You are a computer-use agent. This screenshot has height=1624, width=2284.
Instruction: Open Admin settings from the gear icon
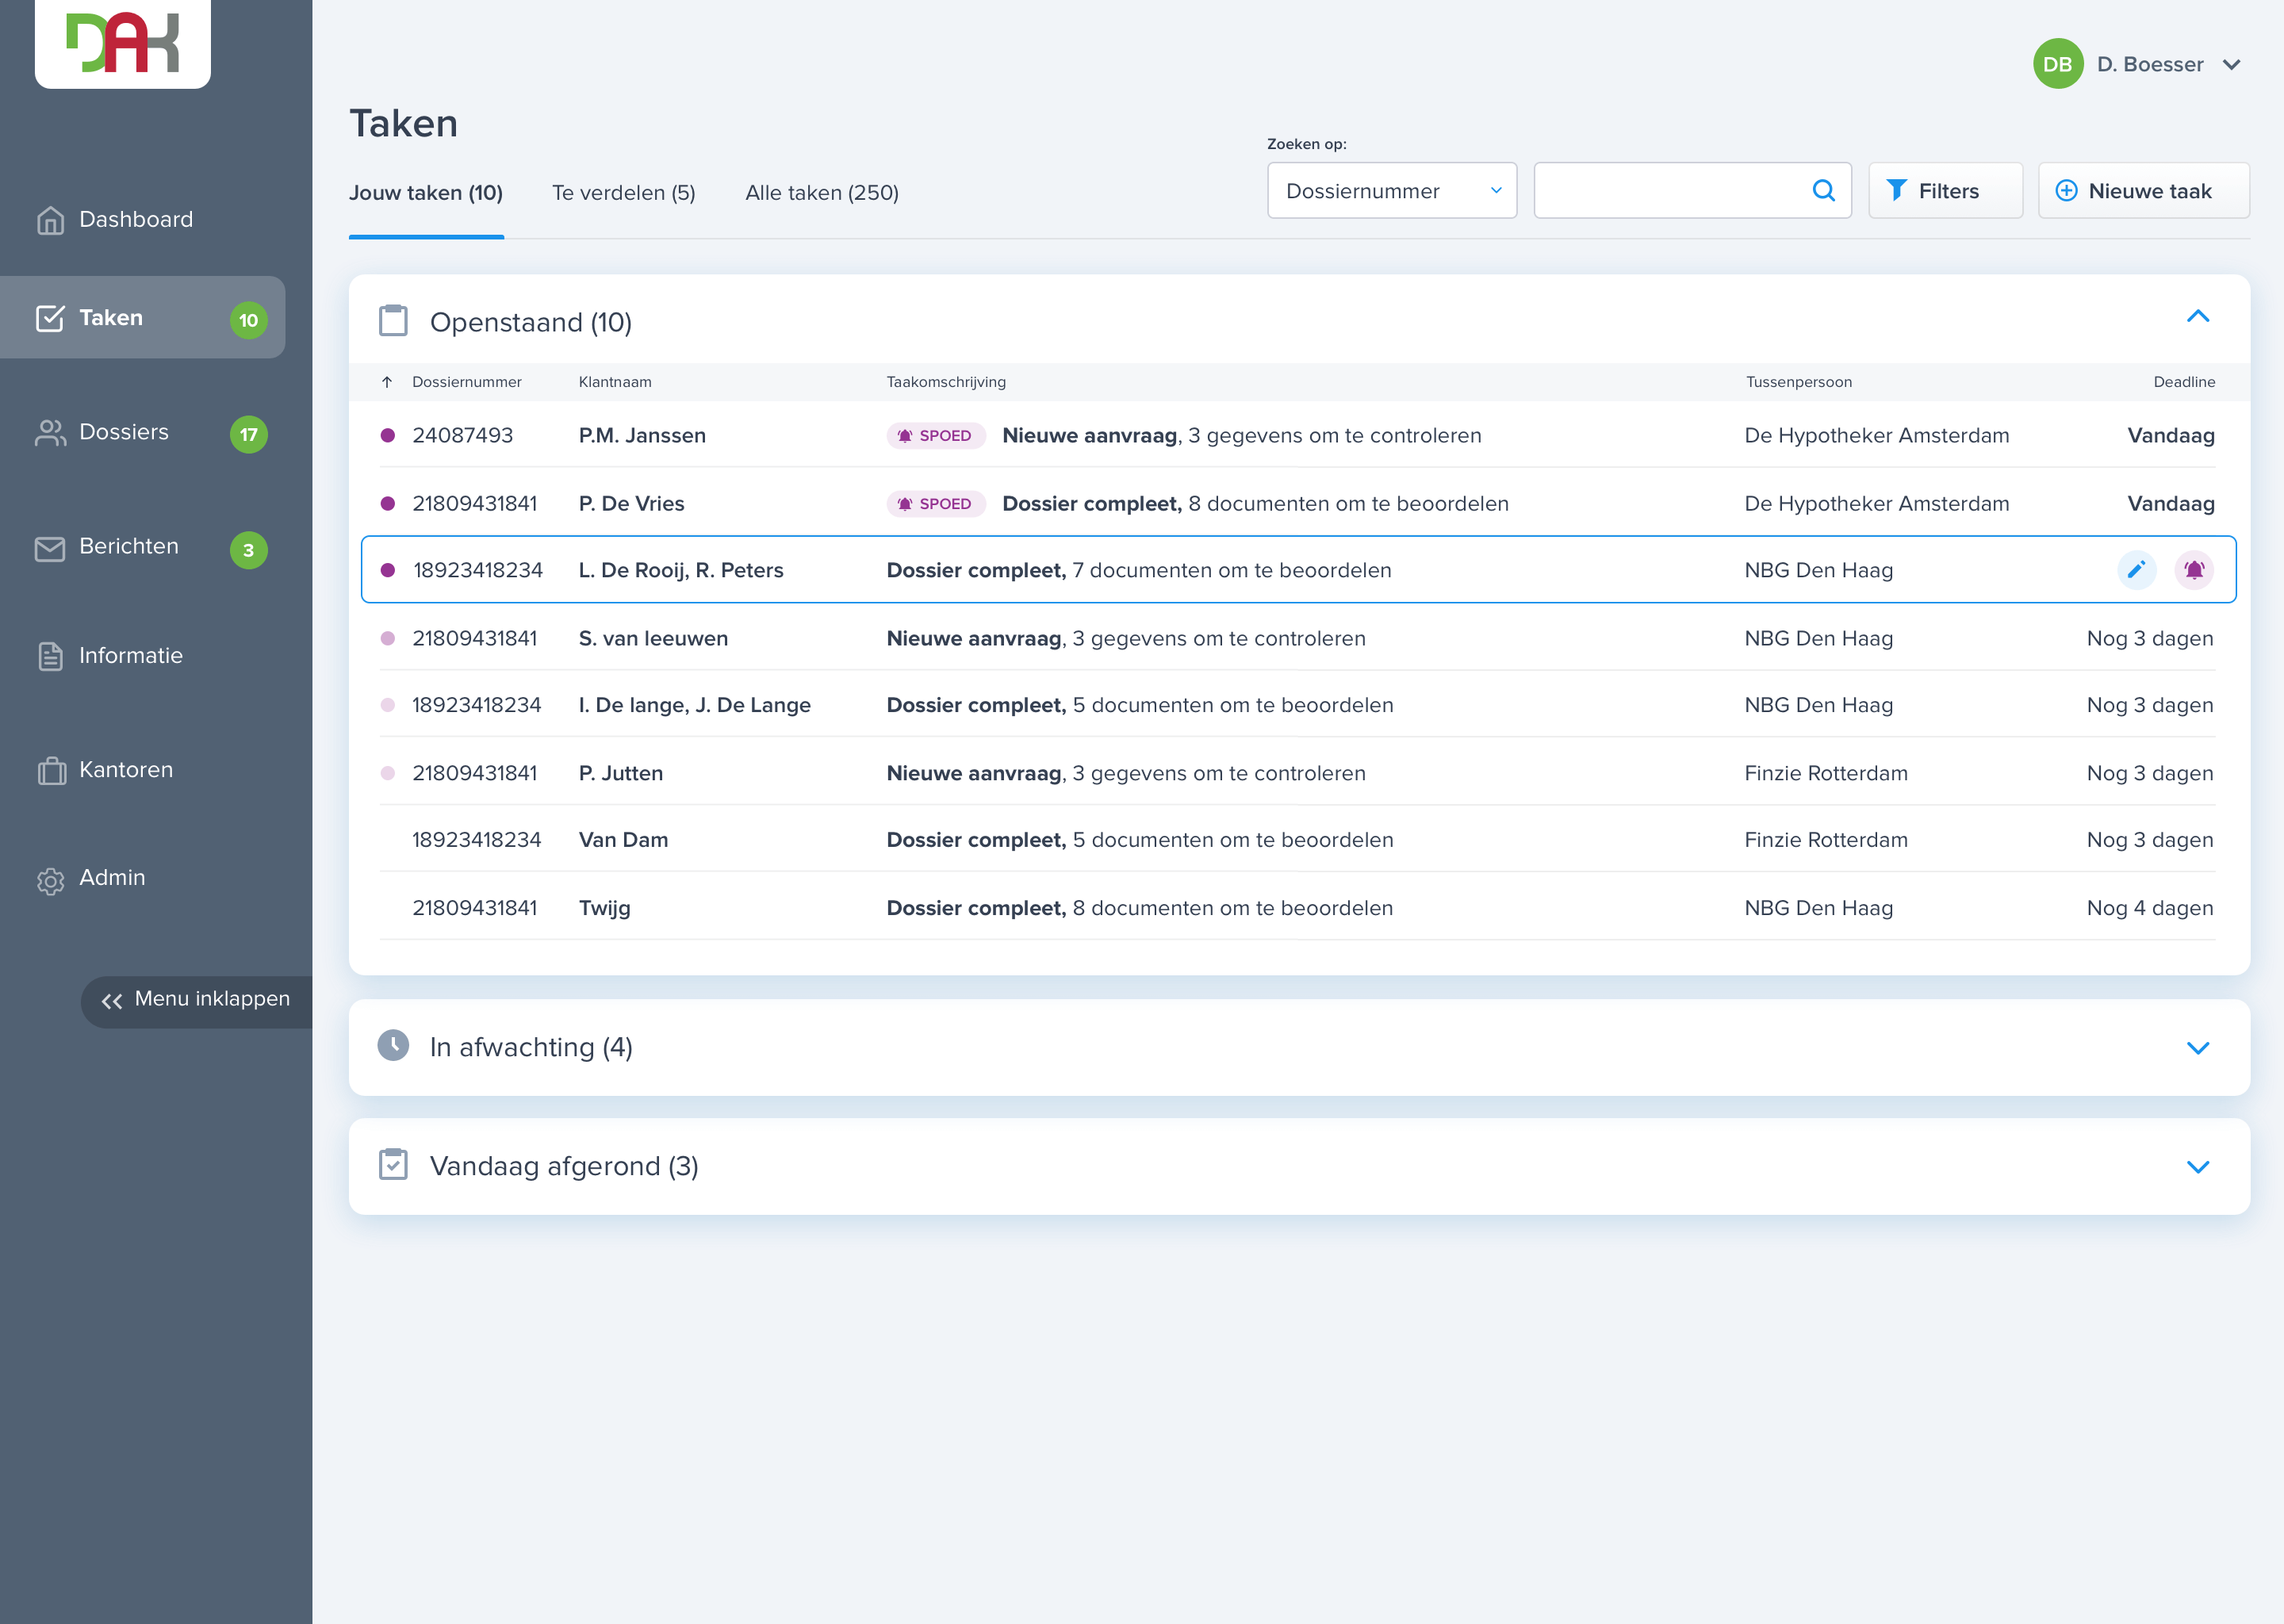coord(50,880)
